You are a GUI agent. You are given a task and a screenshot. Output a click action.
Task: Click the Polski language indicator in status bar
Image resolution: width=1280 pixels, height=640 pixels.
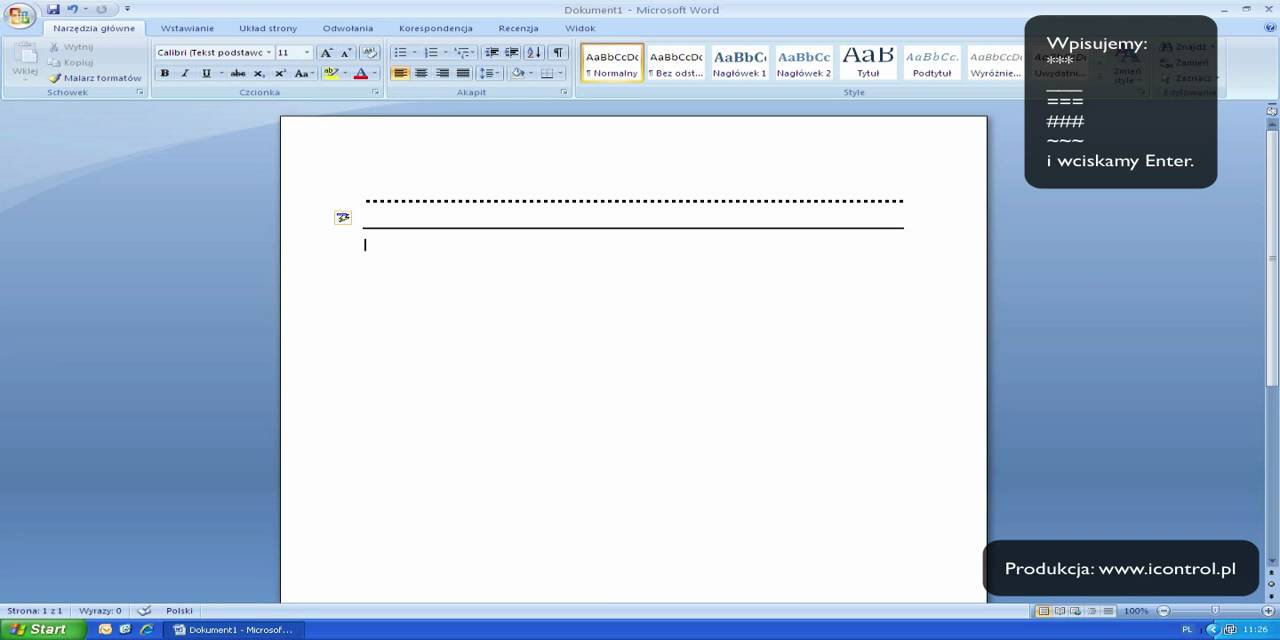pyautogui.click(x=179, y=610)
